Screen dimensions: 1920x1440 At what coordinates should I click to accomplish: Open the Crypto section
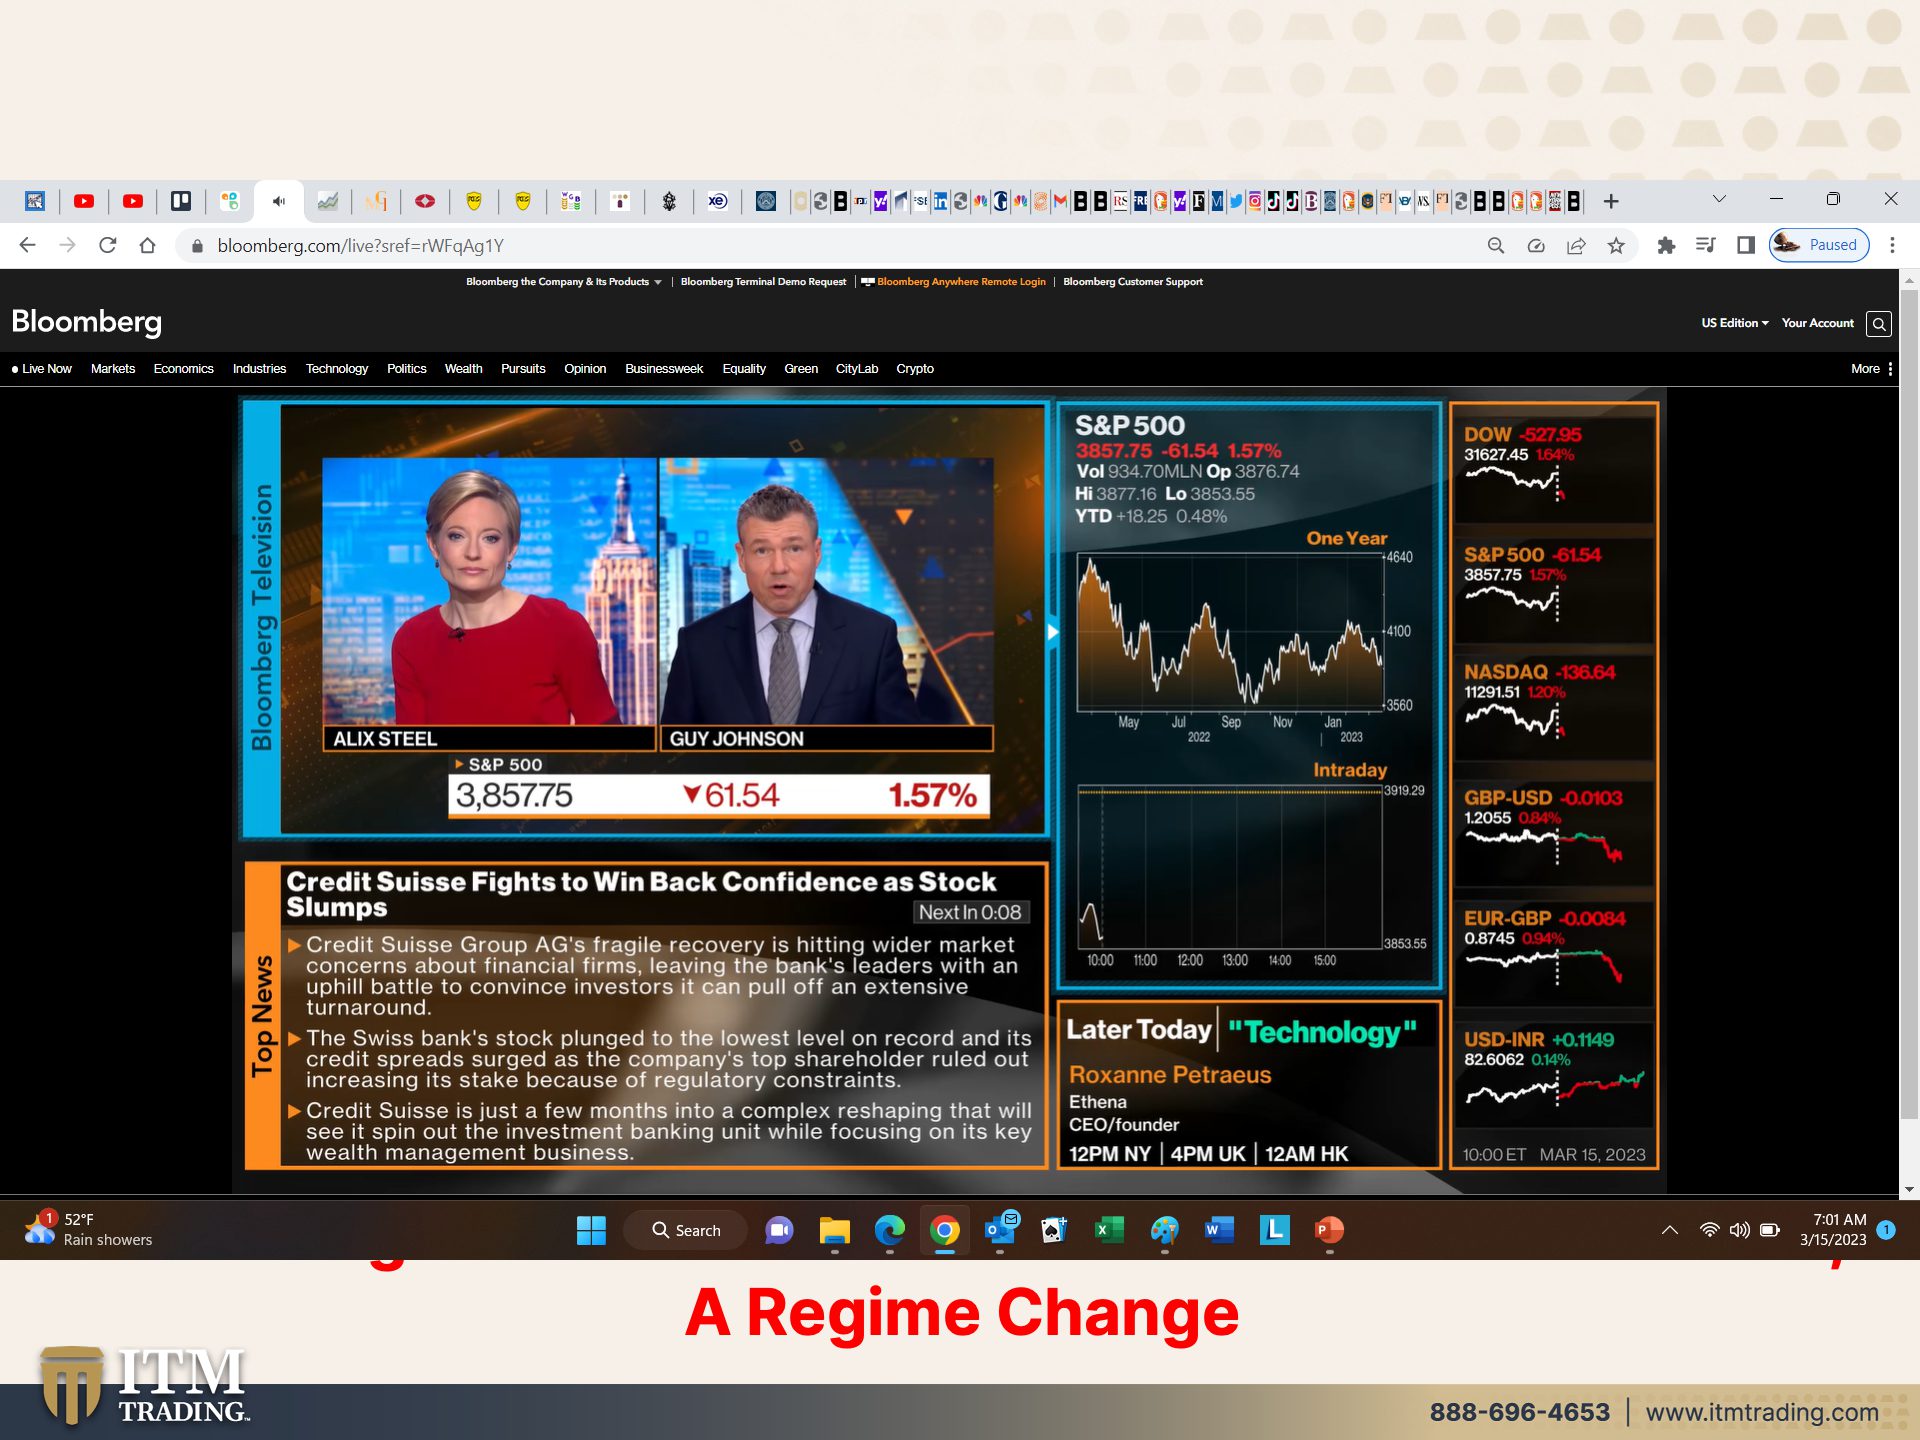(x=915, y=369)
